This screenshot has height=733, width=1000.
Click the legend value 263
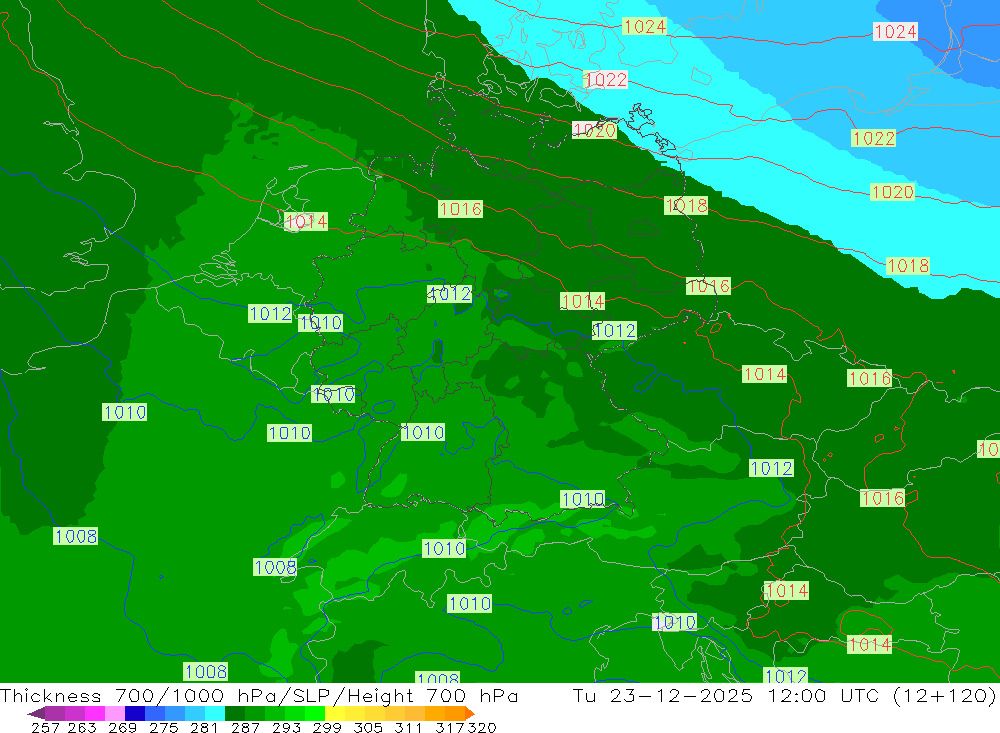[82, 727]
